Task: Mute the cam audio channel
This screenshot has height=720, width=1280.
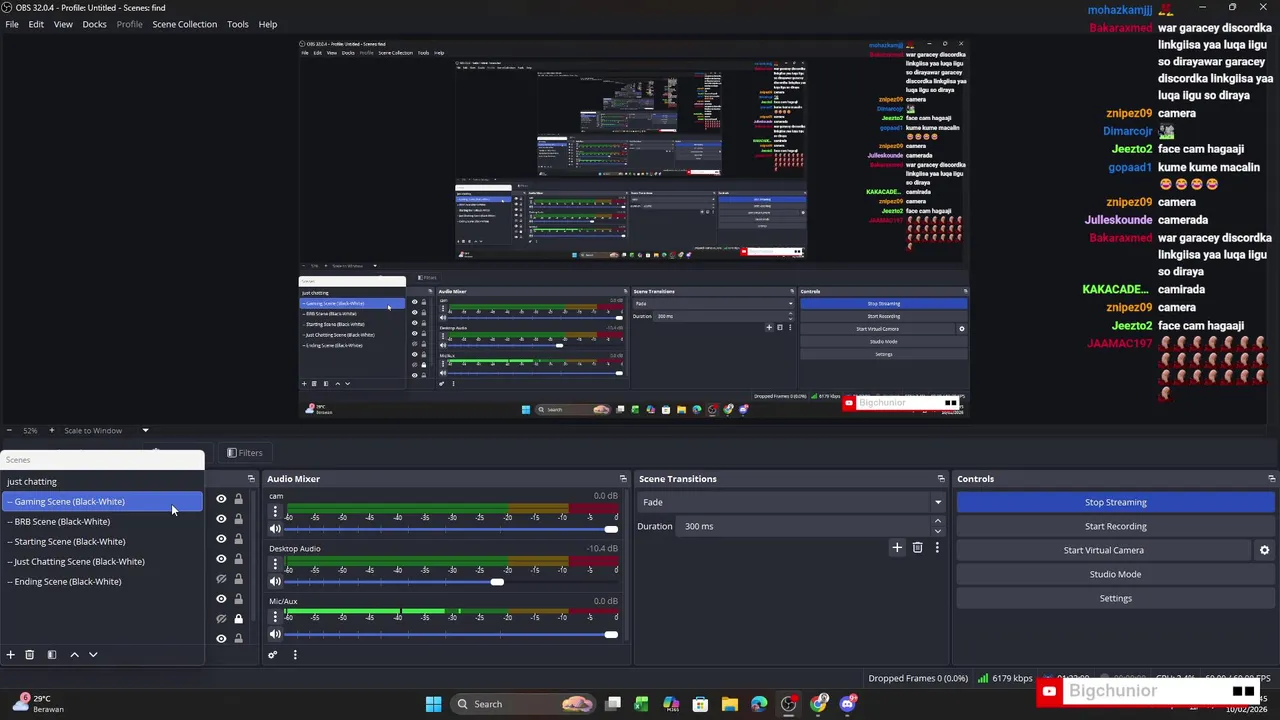Action: click(x=275, y=529)
